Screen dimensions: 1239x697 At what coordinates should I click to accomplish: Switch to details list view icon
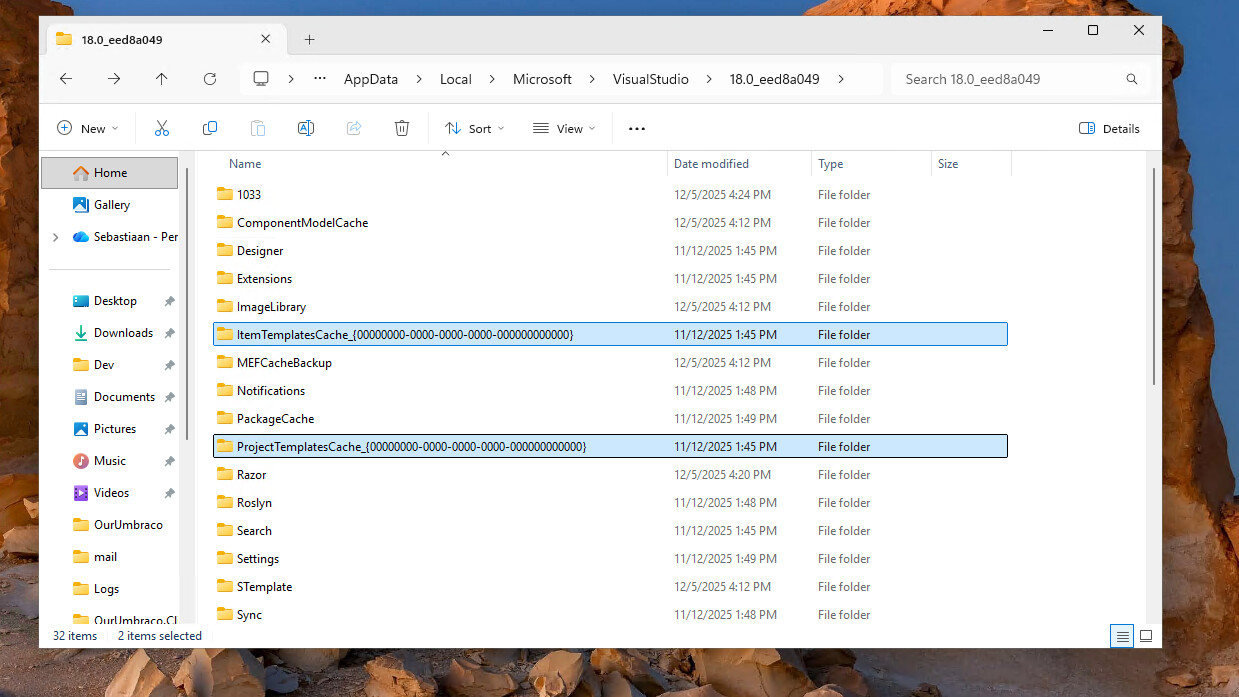coord(1122,636)
